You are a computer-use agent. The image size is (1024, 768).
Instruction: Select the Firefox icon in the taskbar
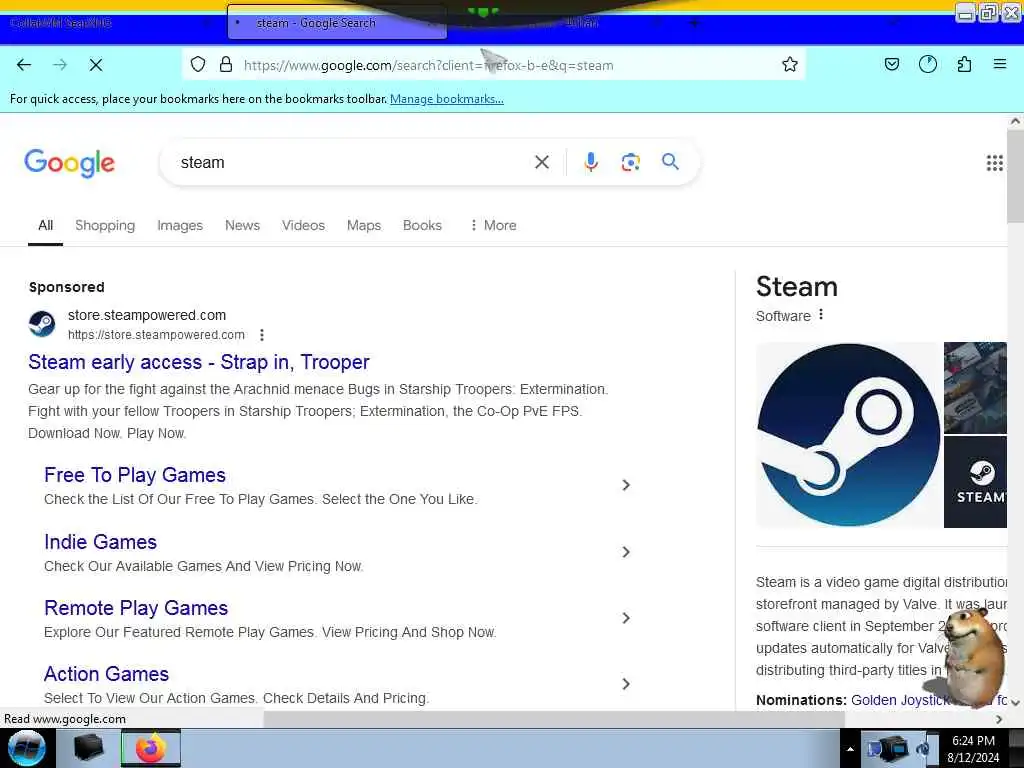[150, 748]
